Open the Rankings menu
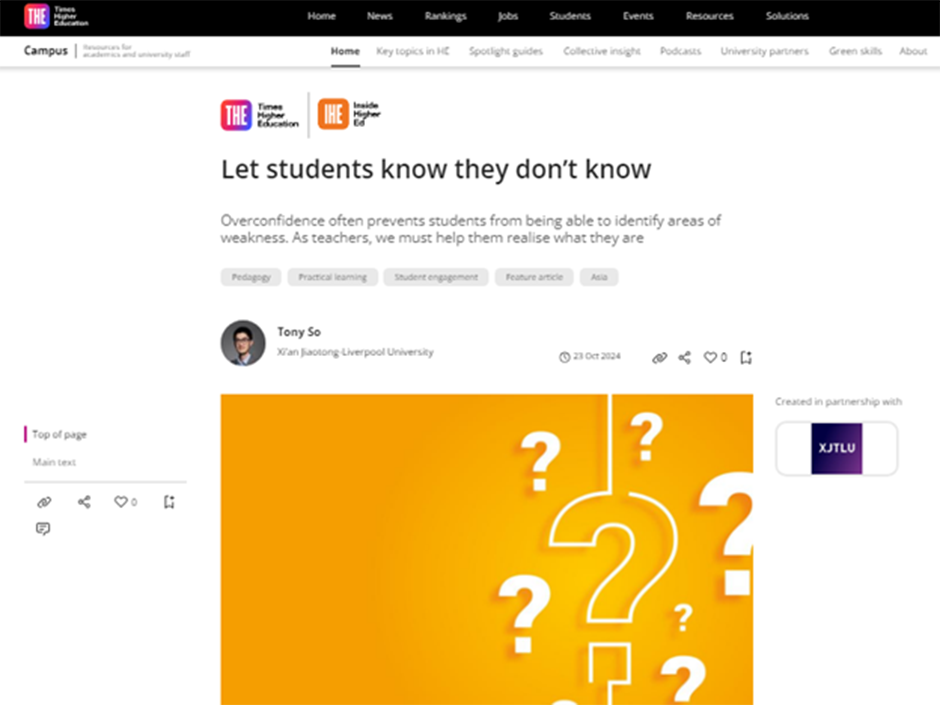The image size is (940, 705). pos(445,16)
